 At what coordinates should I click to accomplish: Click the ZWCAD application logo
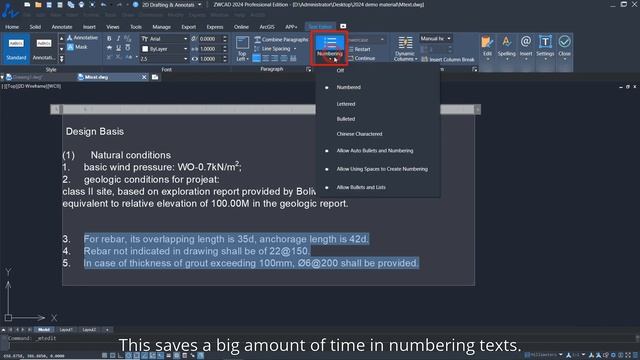tap(10, 10)
